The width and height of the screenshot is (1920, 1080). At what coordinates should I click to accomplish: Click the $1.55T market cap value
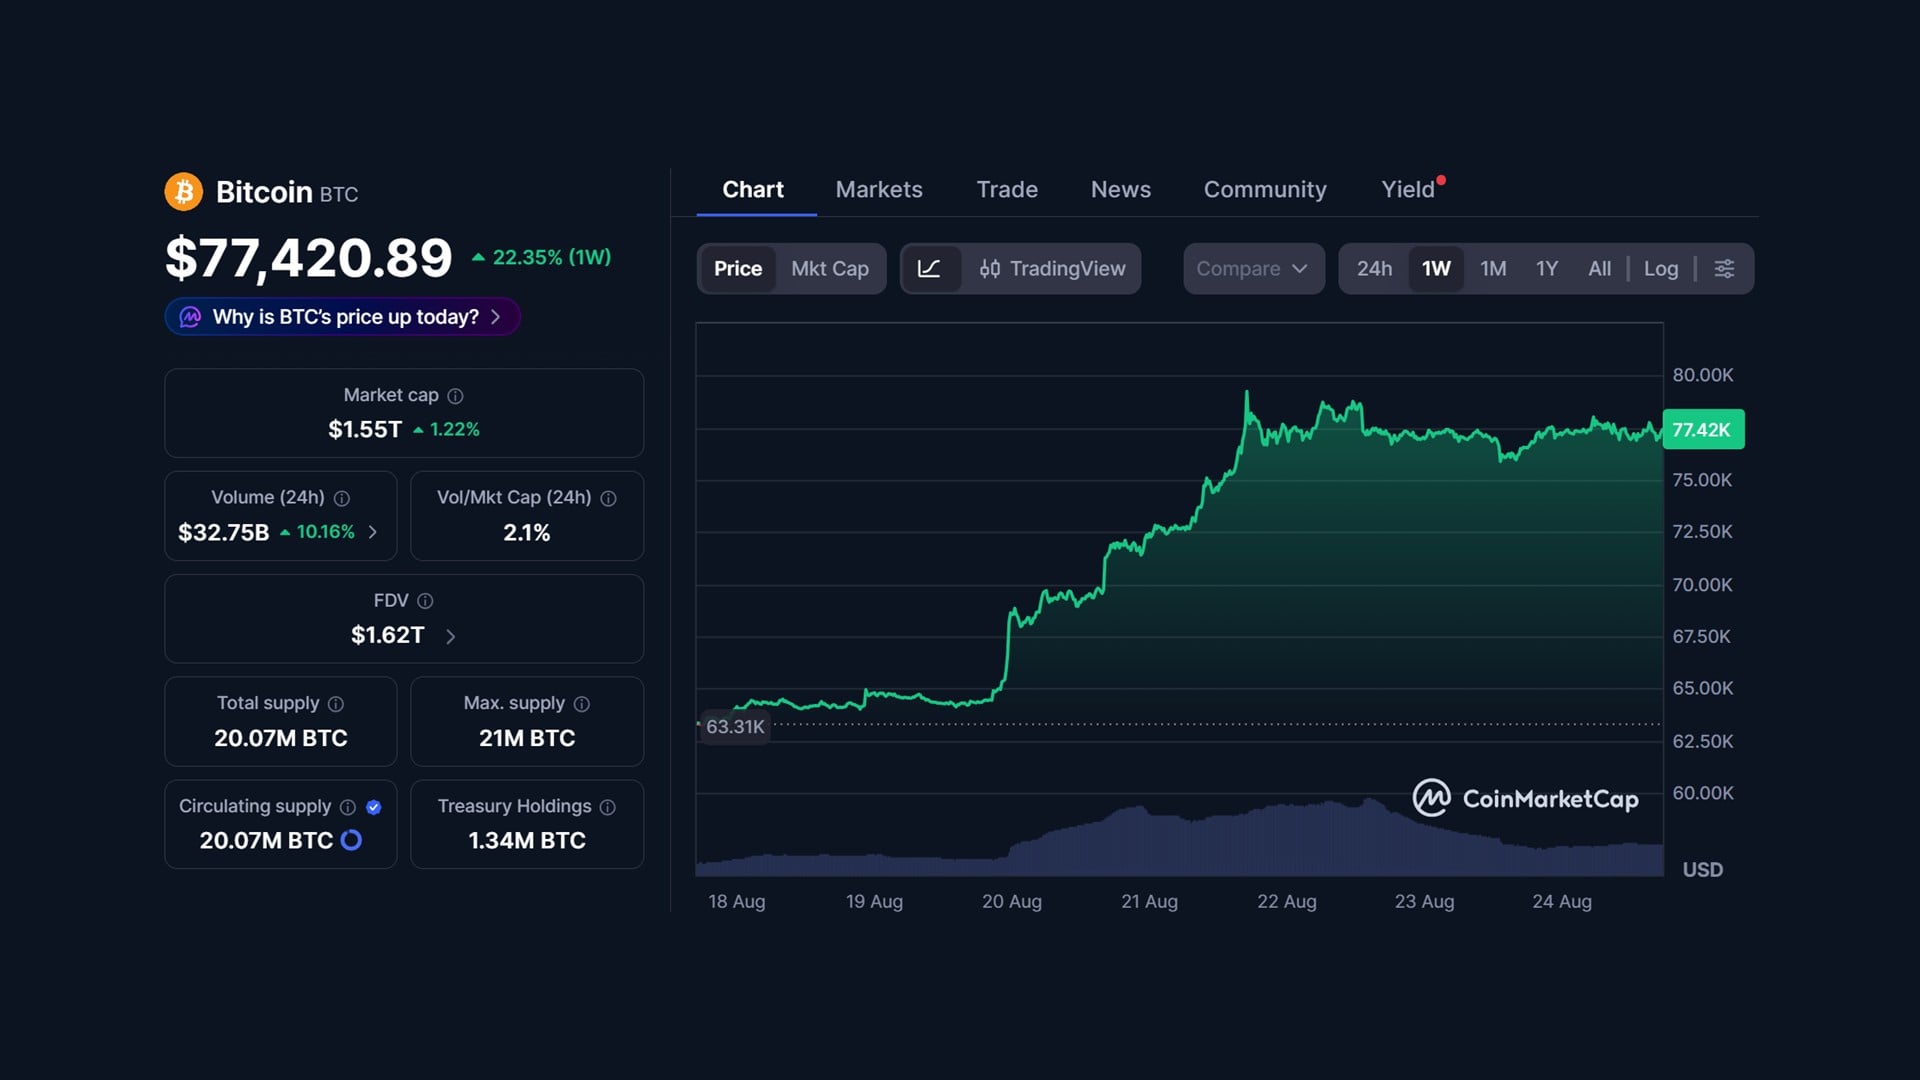click(x=365, y=430)
